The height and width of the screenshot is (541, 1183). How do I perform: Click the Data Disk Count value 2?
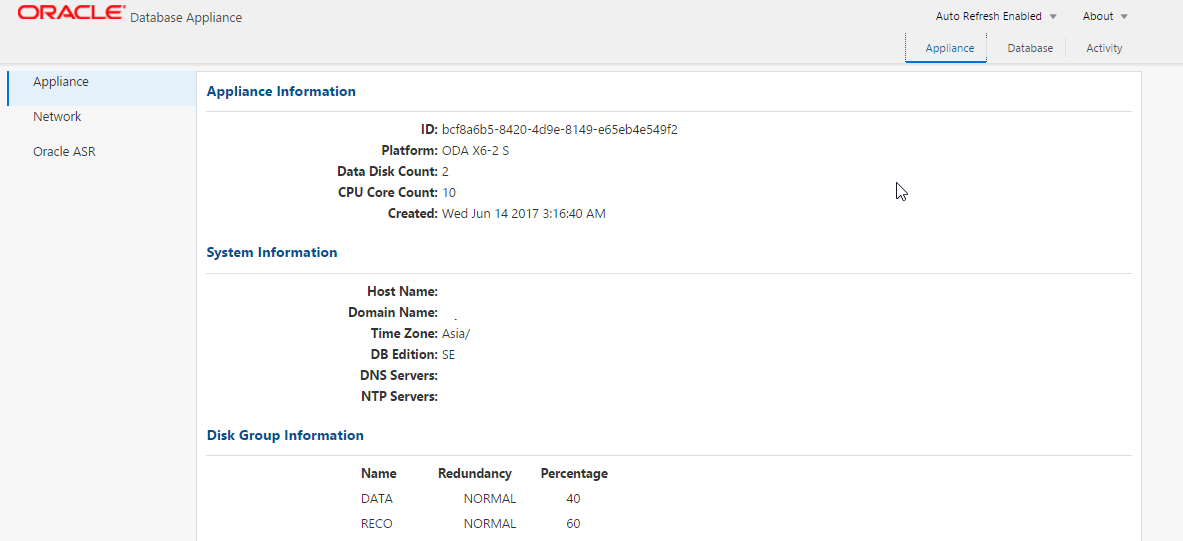445,171
